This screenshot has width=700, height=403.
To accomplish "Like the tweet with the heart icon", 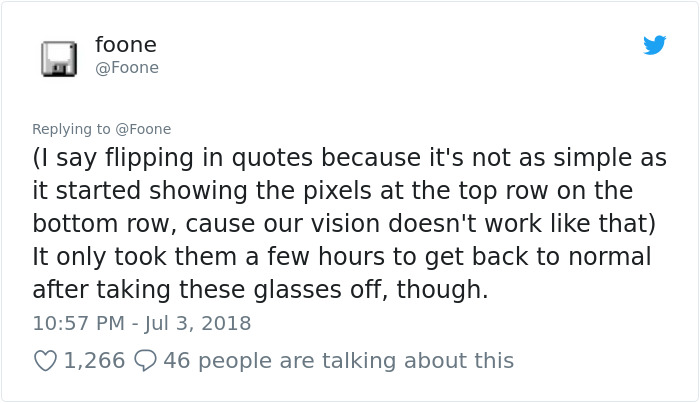I will tap(45, 361).
